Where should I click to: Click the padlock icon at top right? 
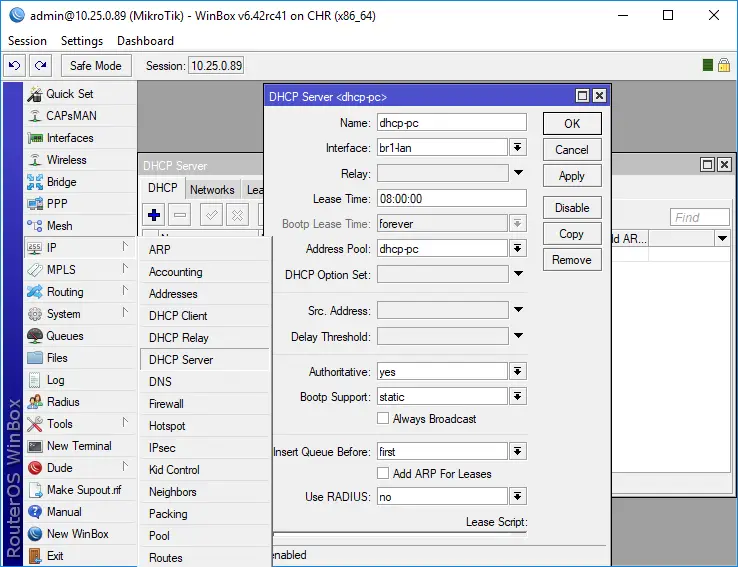click(724, 65)
